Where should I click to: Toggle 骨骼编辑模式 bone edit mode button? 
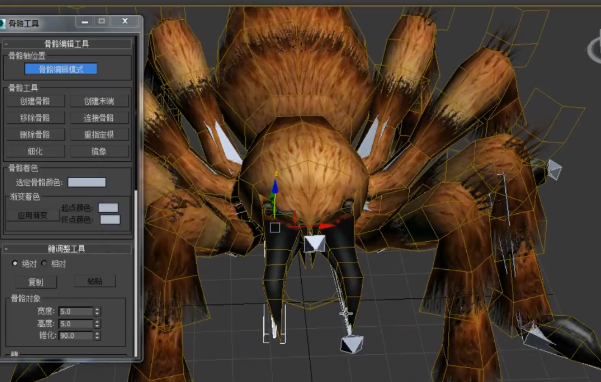pos(61,69)
